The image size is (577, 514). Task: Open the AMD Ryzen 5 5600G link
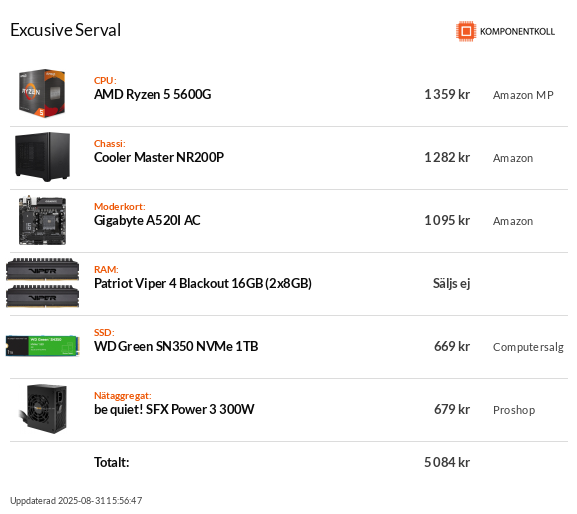(x=152, y=95)
